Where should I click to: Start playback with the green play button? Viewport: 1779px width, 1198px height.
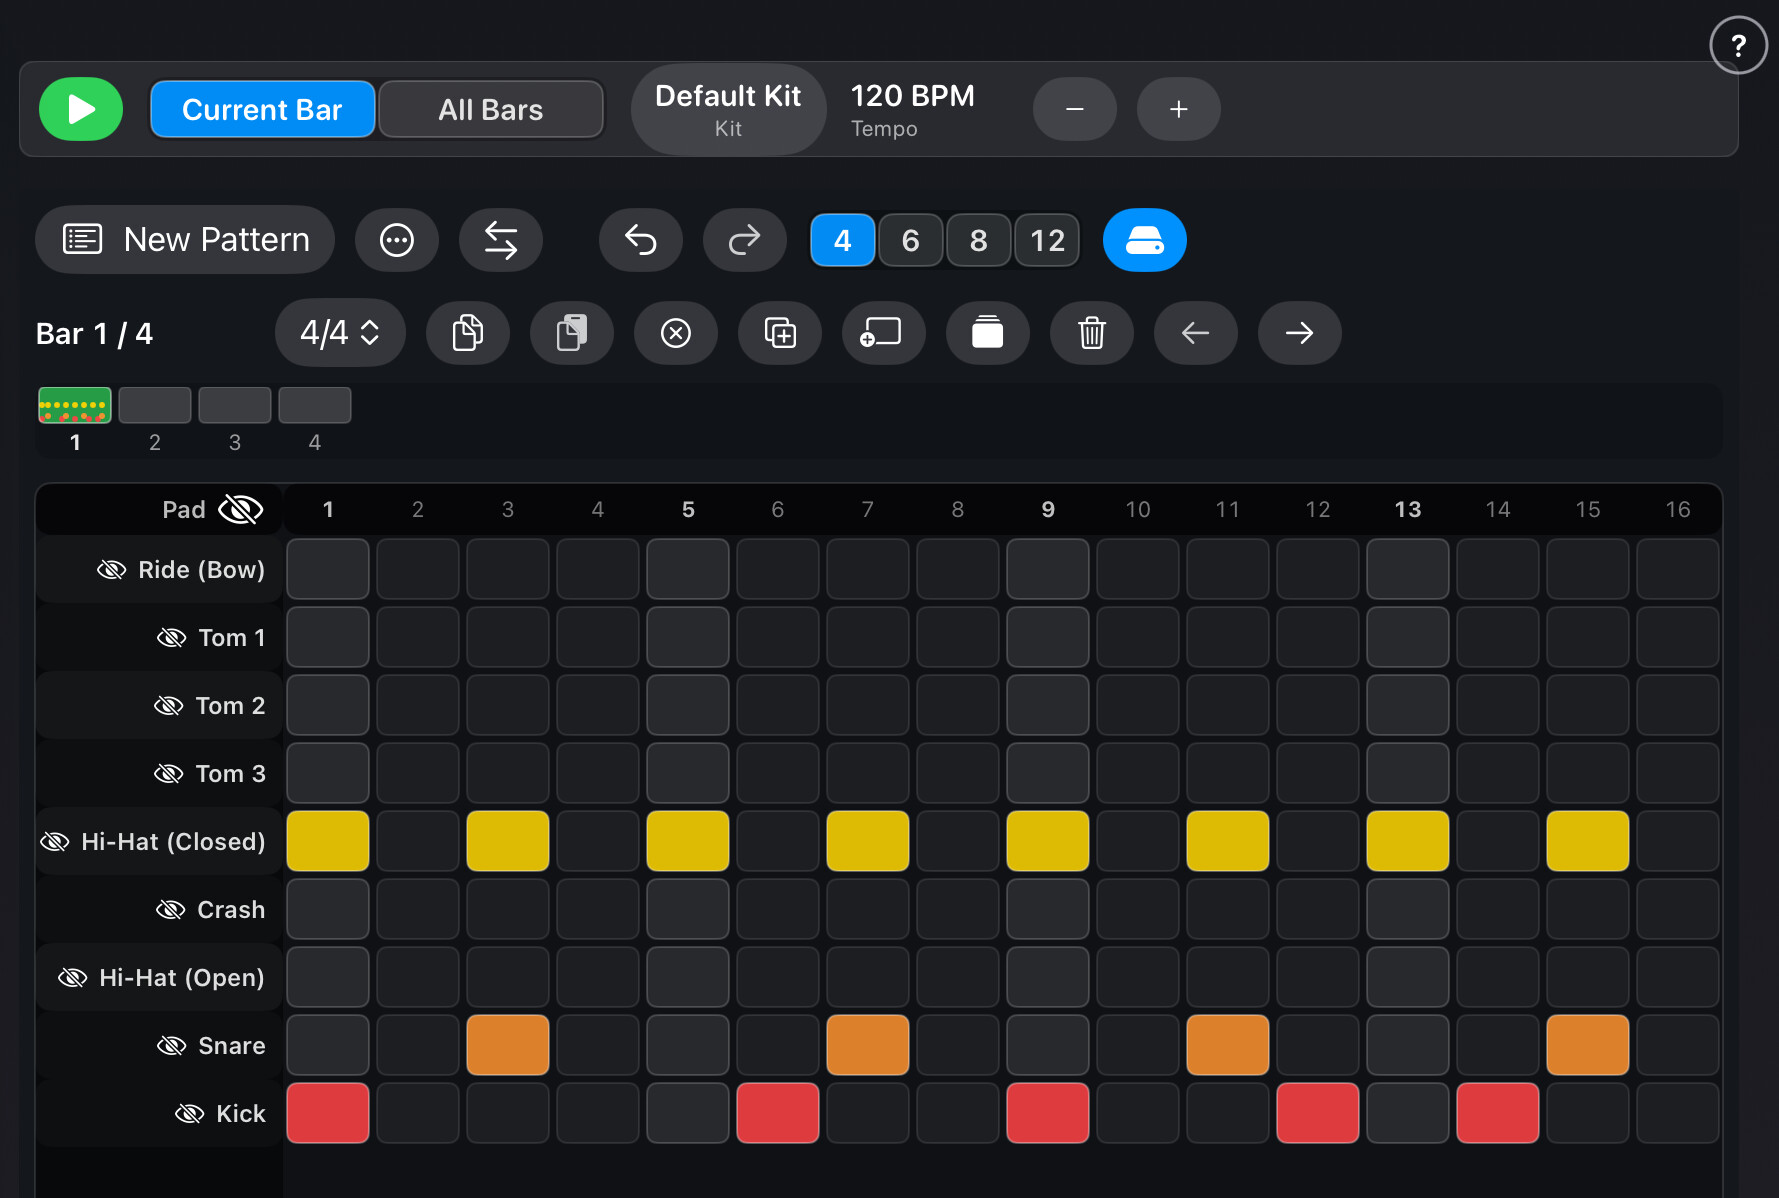pyautogui.click(x=81, y=109)
